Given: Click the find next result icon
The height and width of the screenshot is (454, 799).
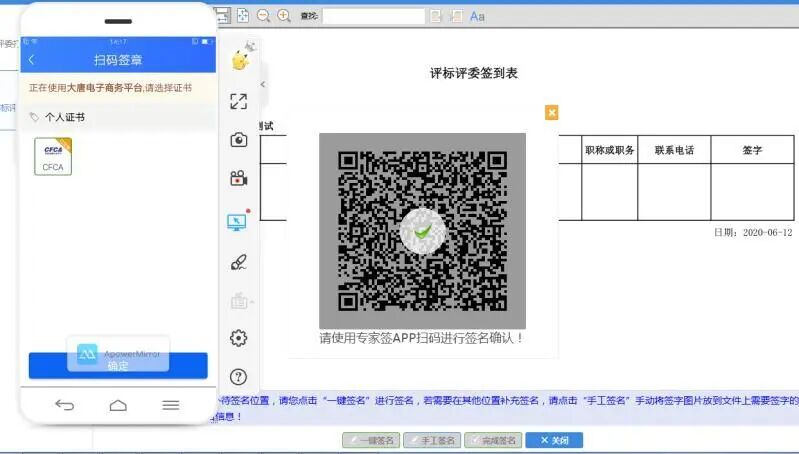Looking at the screenshot, I should (x=457, y=16).
